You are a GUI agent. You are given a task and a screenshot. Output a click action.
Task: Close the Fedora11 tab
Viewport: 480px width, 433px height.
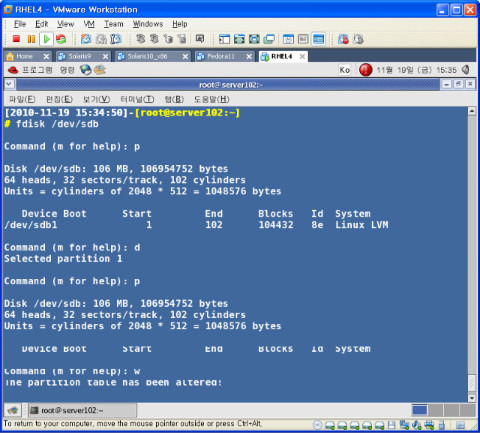coord(249,56)
